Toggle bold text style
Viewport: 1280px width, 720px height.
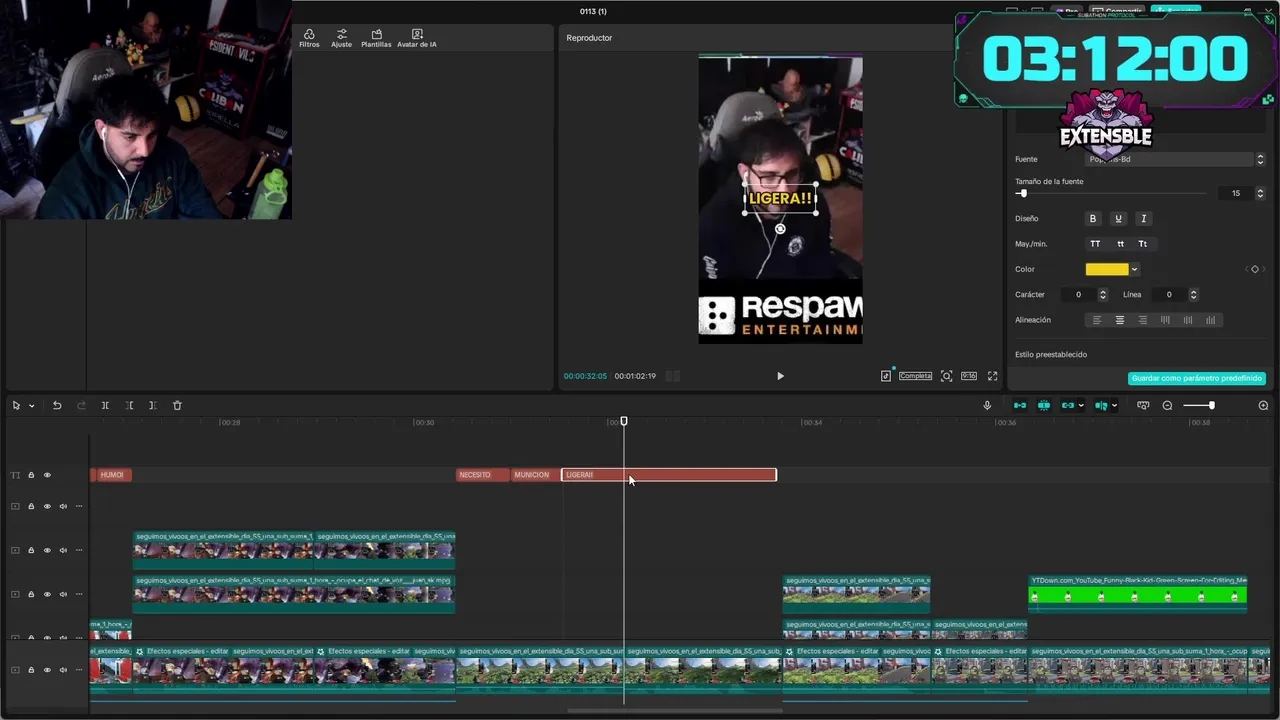coord(1093,218)
